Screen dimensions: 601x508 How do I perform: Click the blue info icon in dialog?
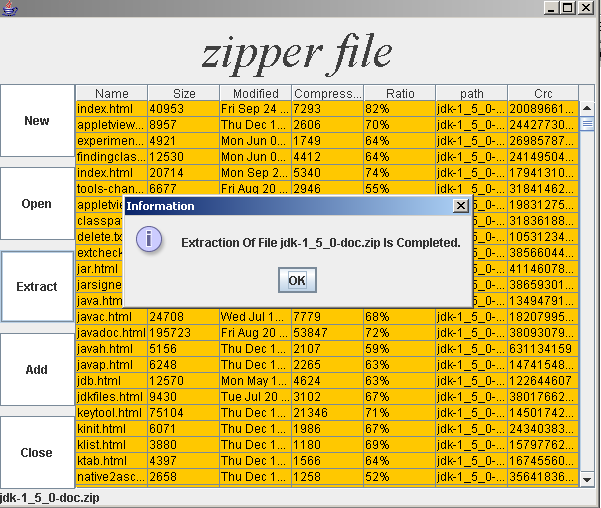(x=150, y=241)
